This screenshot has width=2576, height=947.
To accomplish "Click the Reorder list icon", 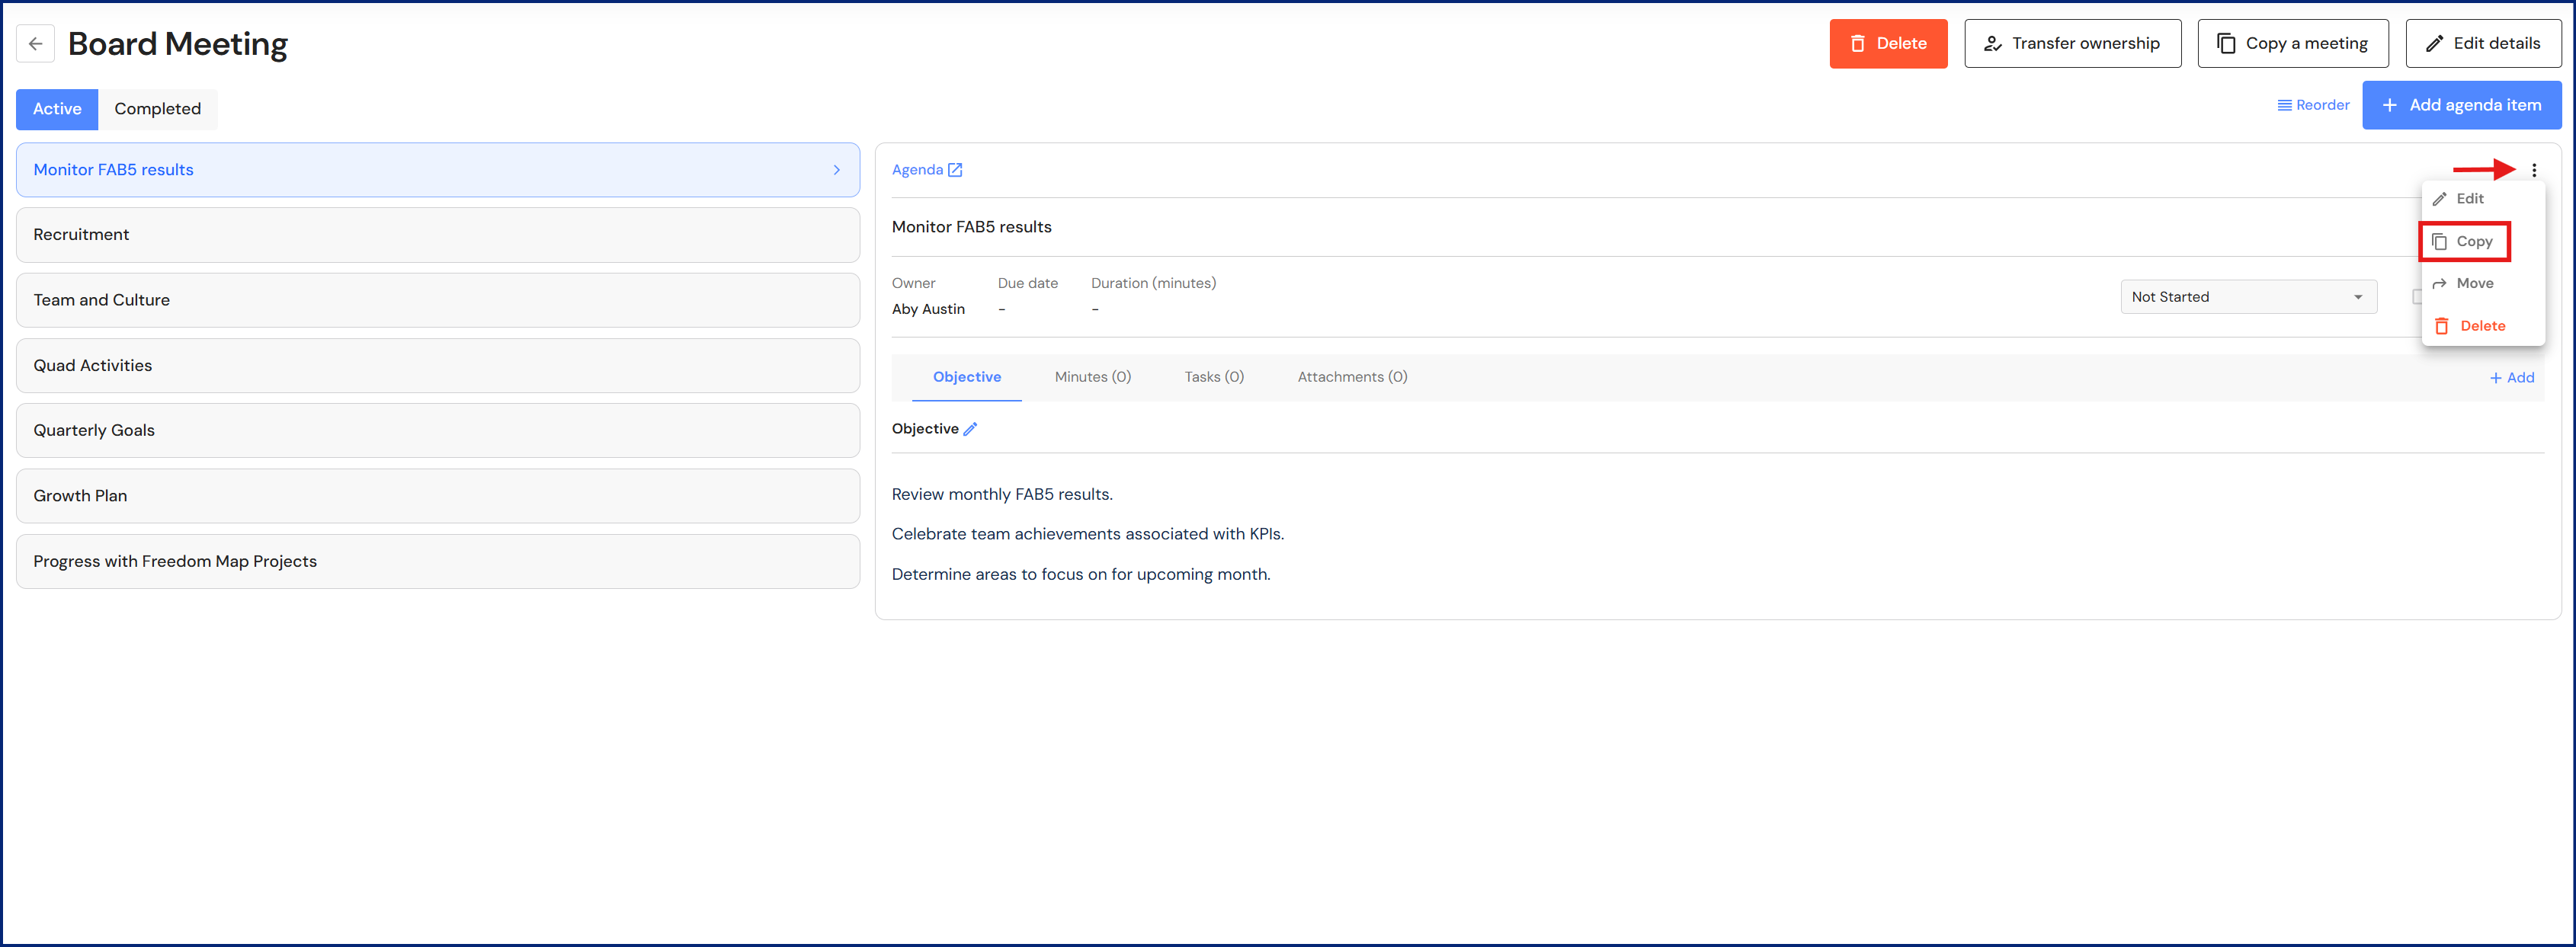I will [x=2284, y=105].
